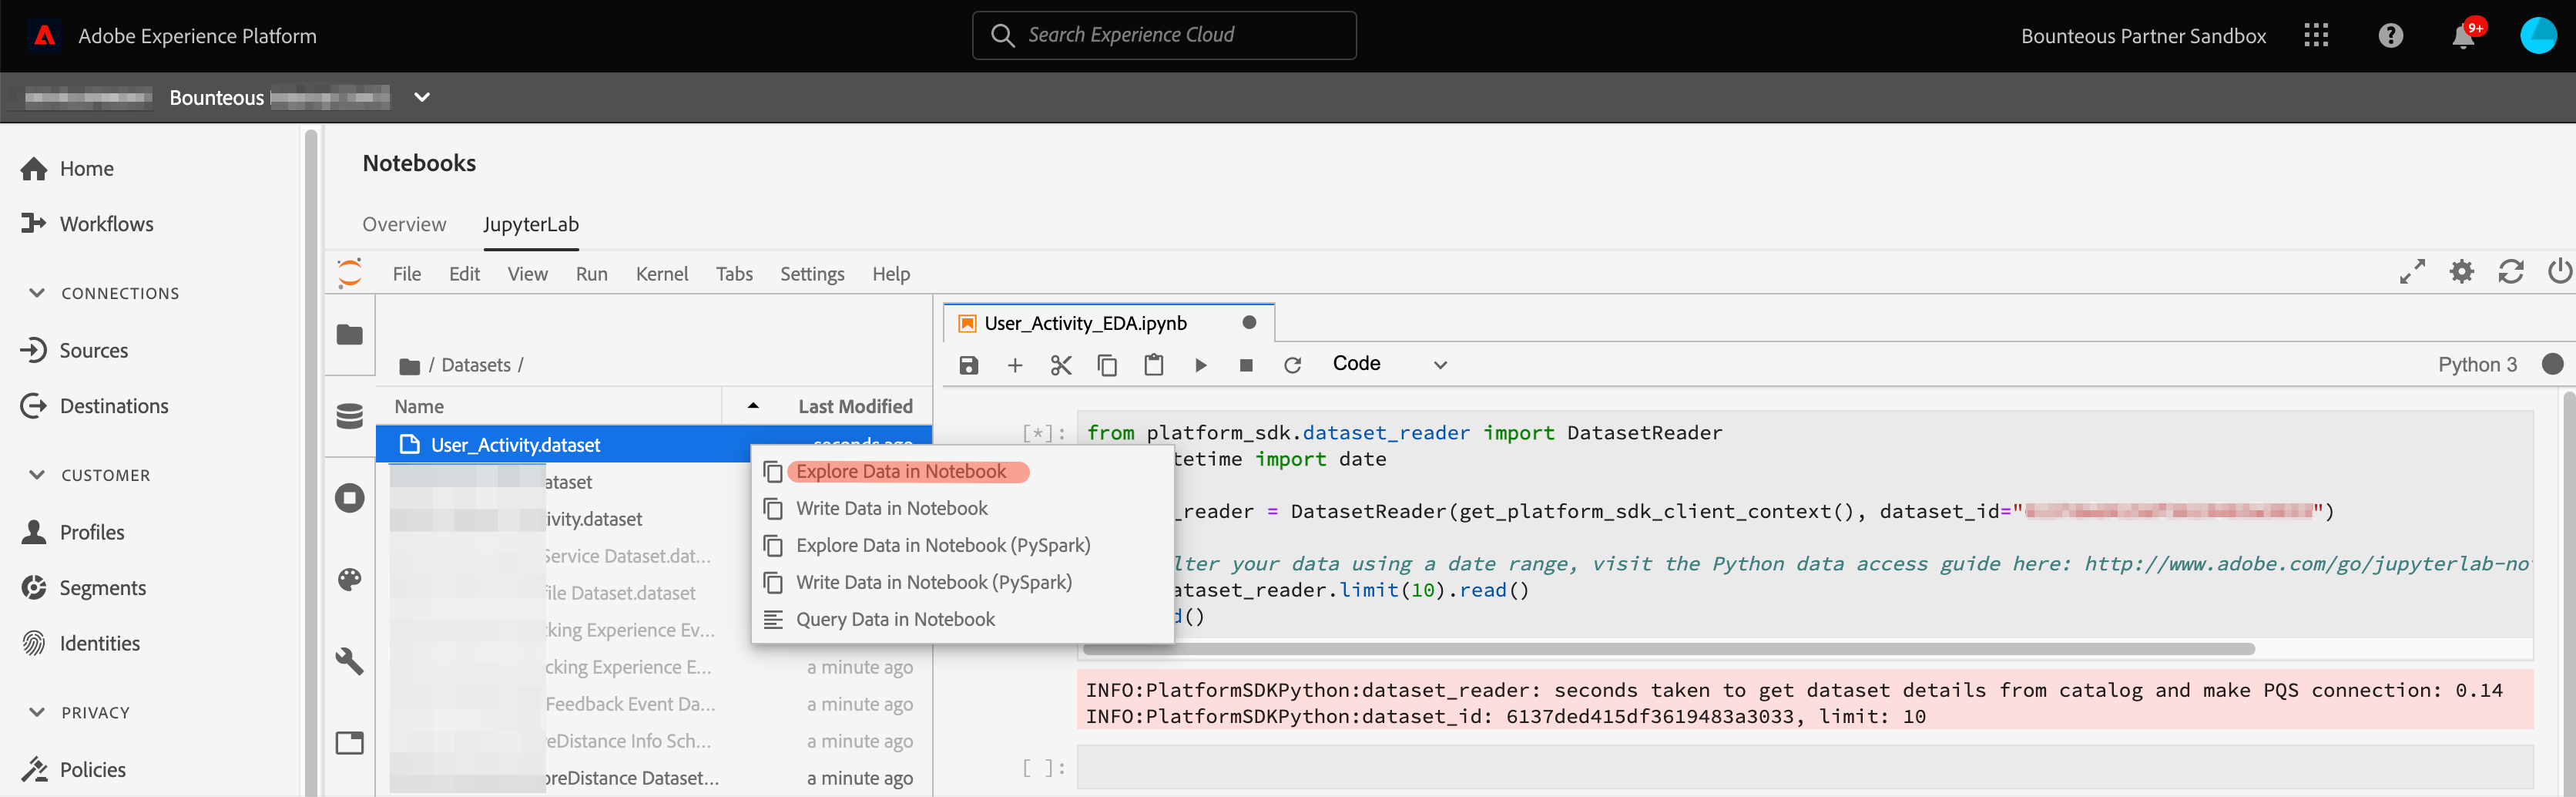The image size is (2576, 797).
Task: Open the user profile avatar
Action: pos(2538,36)
